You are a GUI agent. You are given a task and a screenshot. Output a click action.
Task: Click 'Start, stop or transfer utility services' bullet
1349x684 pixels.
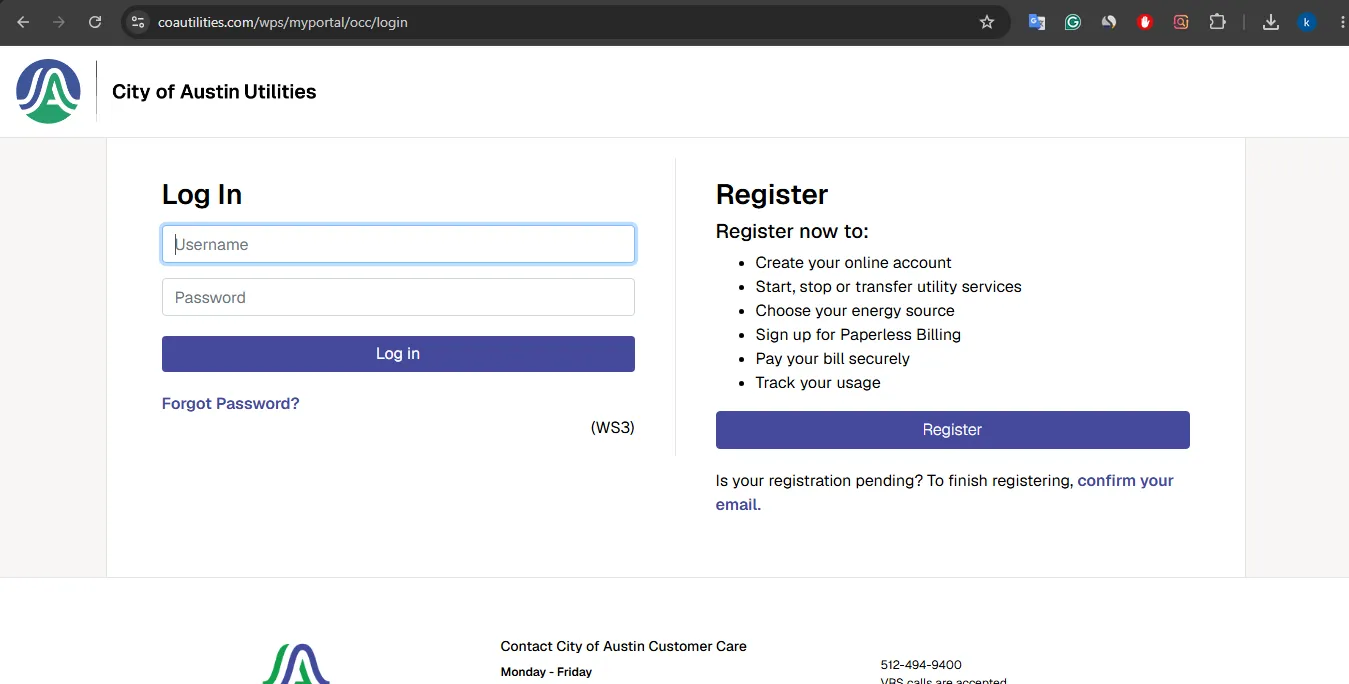click(888, 287)
